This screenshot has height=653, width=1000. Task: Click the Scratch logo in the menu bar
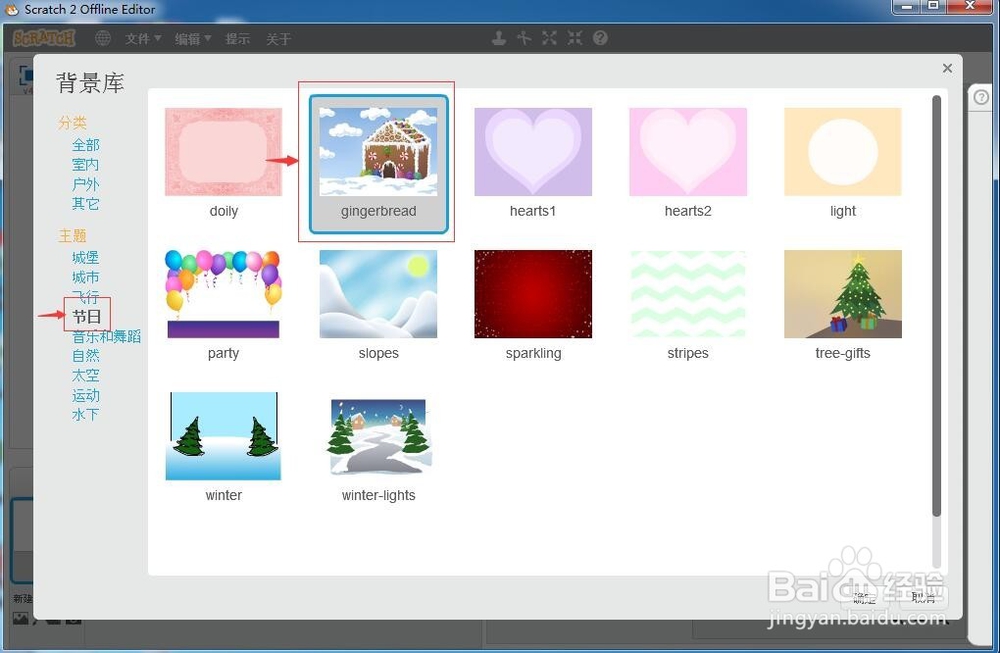click(x=44, y=38)
